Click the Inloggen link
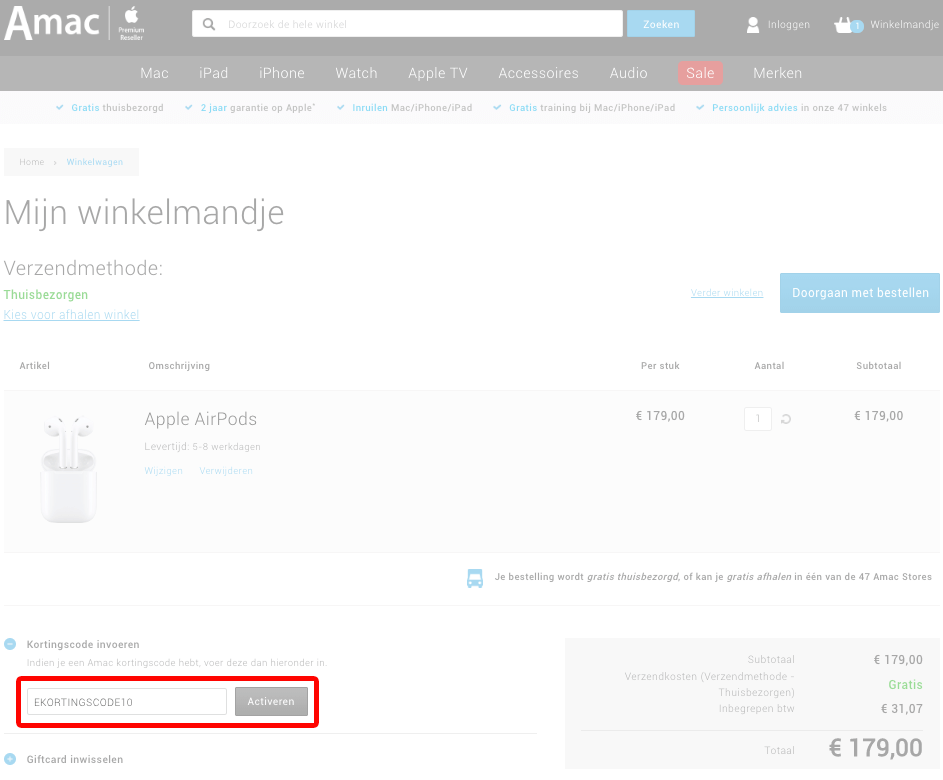This screenshot has height=780, width=943. [x=788, y=25]
